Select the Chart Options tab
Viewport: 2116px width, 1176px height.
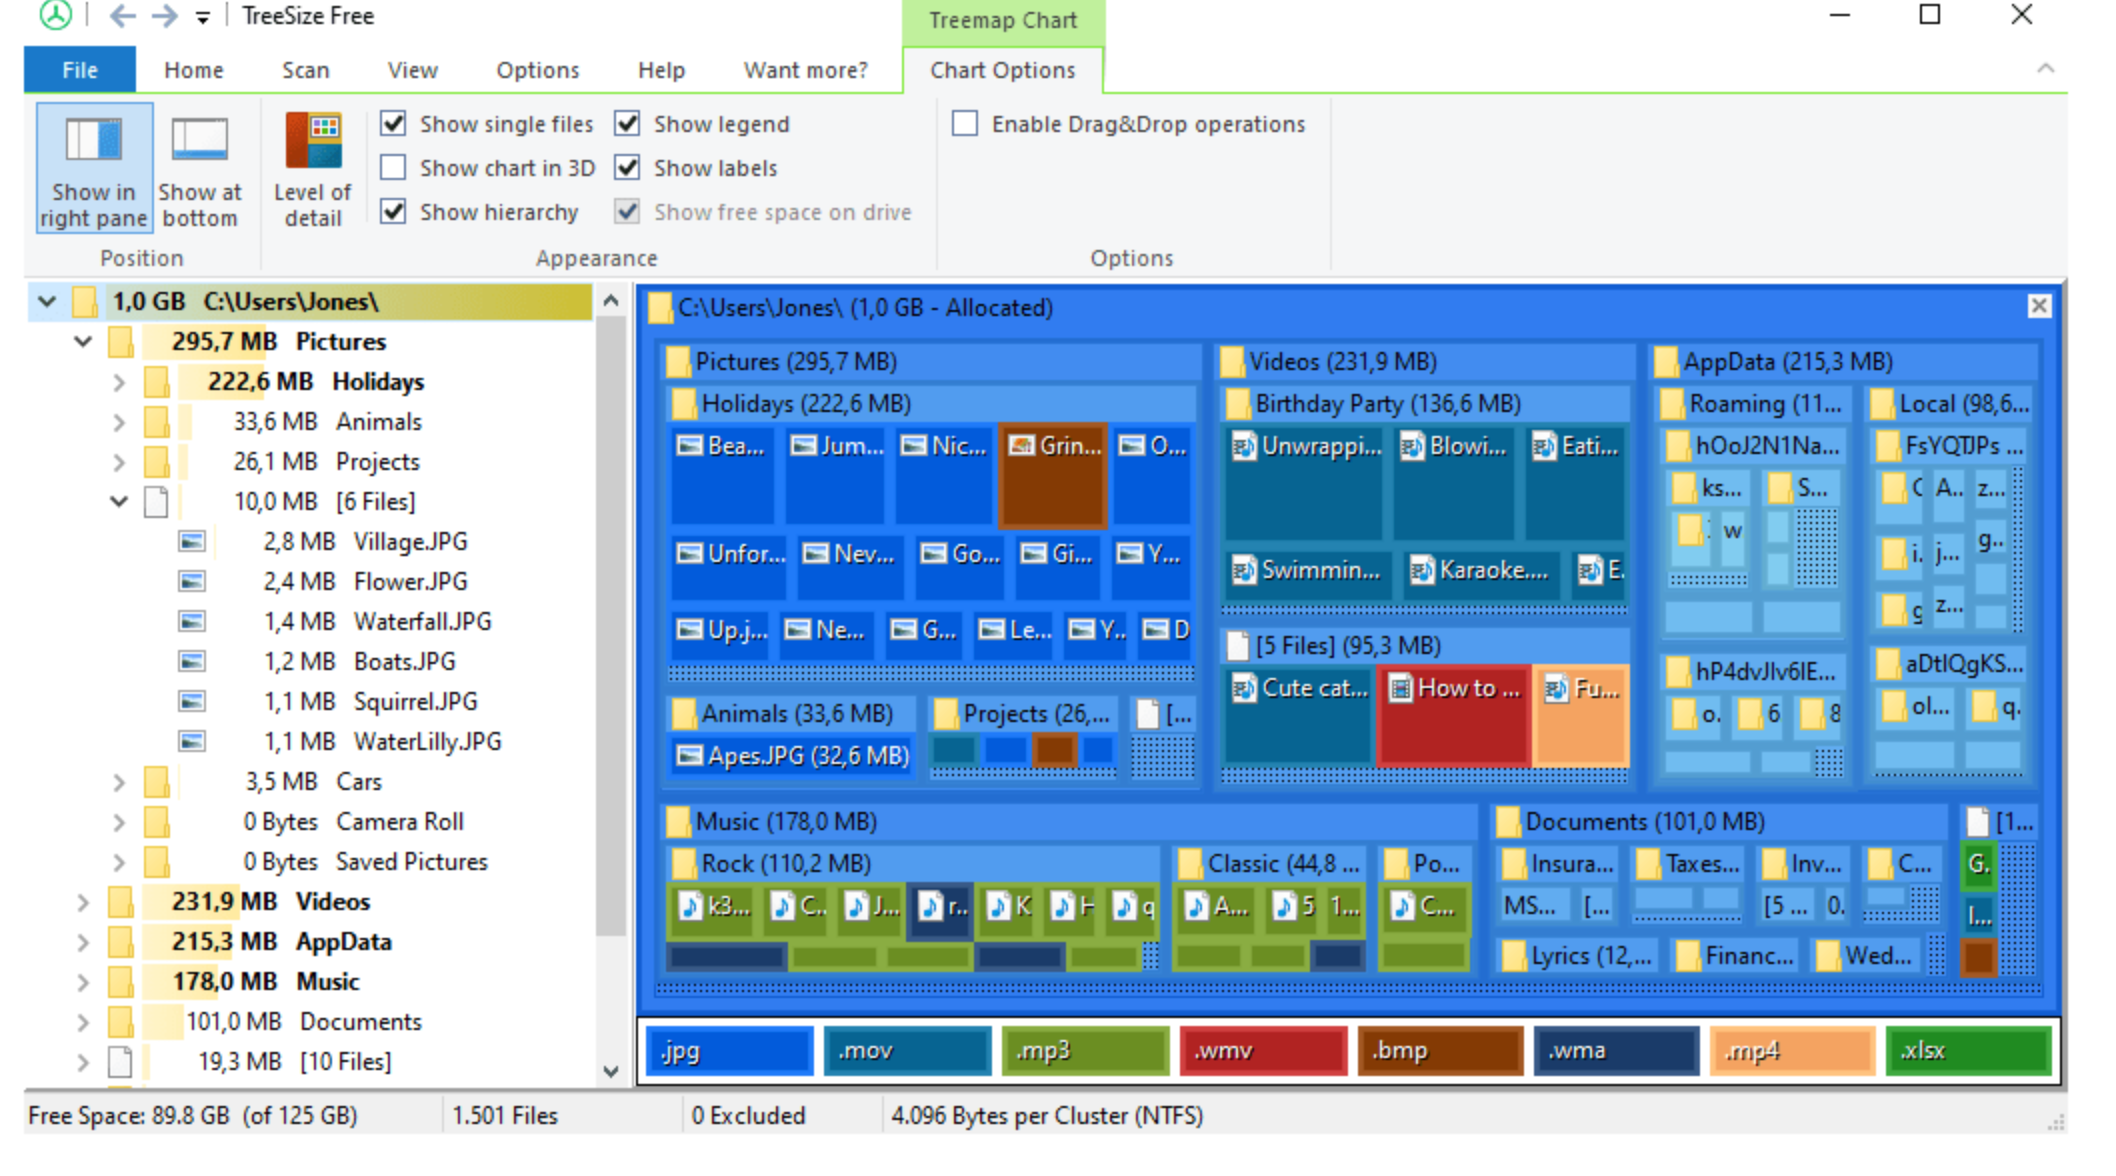(x=1003, y=70)
